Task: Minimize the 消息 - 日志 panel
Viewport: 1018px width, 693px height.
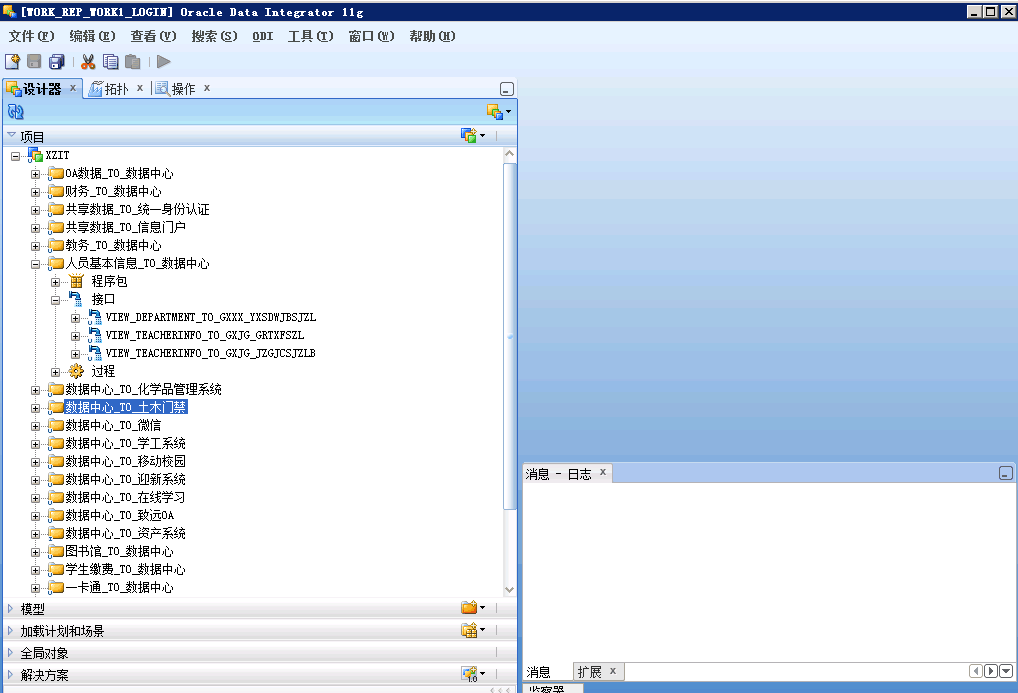Action: 1006,473
